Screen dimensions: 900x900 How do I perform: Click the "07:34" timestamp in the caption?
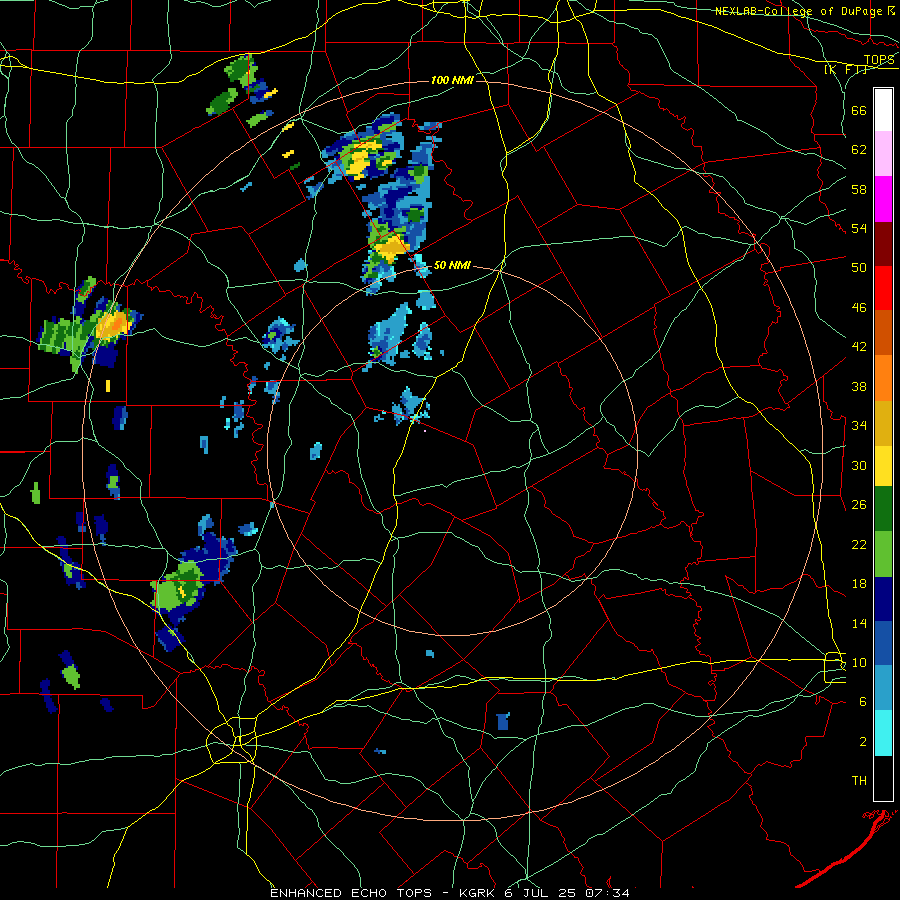[x=607, y=893]
